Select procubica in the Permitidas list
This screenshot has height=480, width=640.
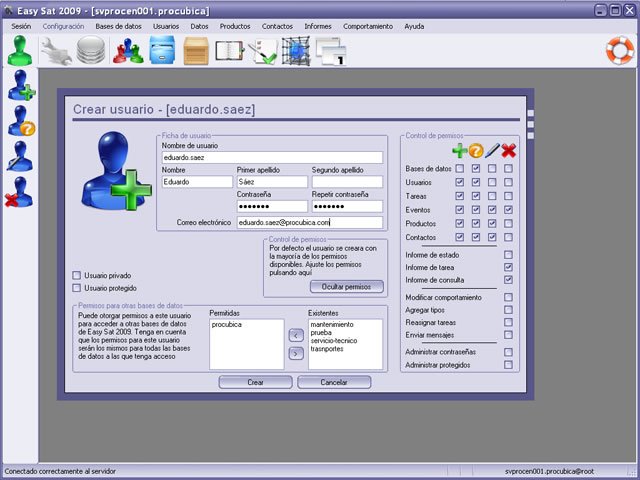(x=227, y=325)
